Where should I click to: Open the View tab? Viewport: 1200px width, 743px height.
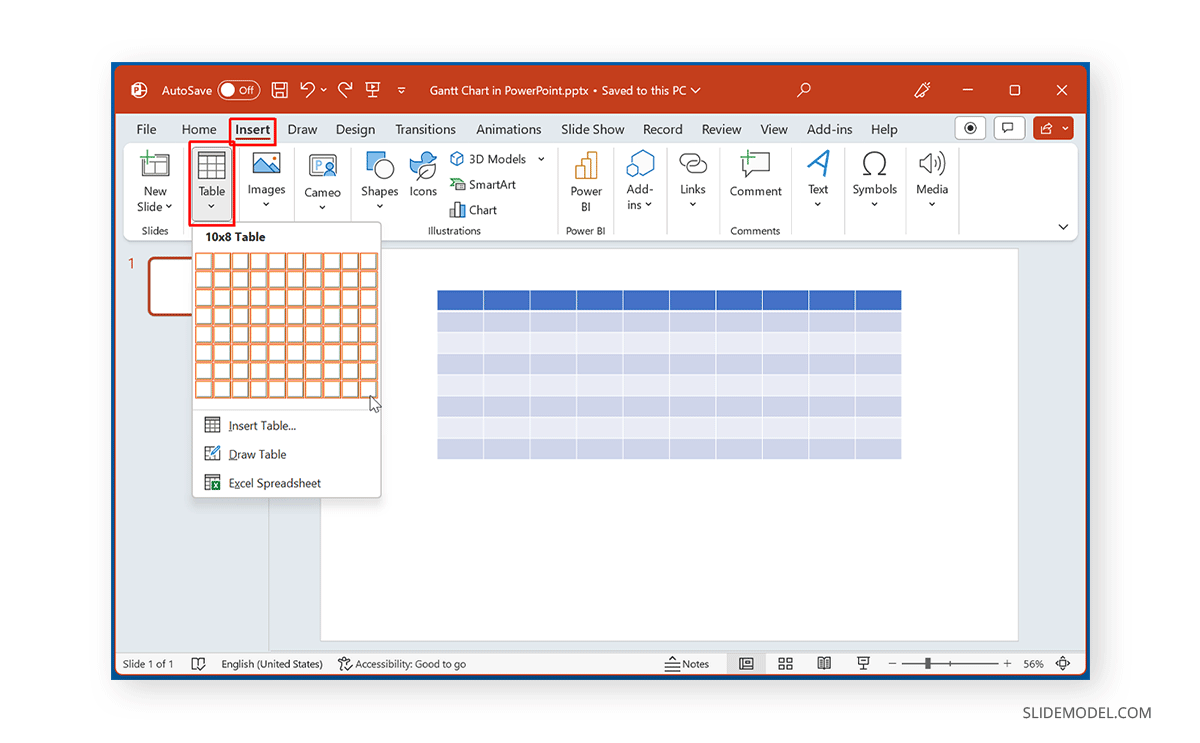pyautogui.click(x=774, y=129)
